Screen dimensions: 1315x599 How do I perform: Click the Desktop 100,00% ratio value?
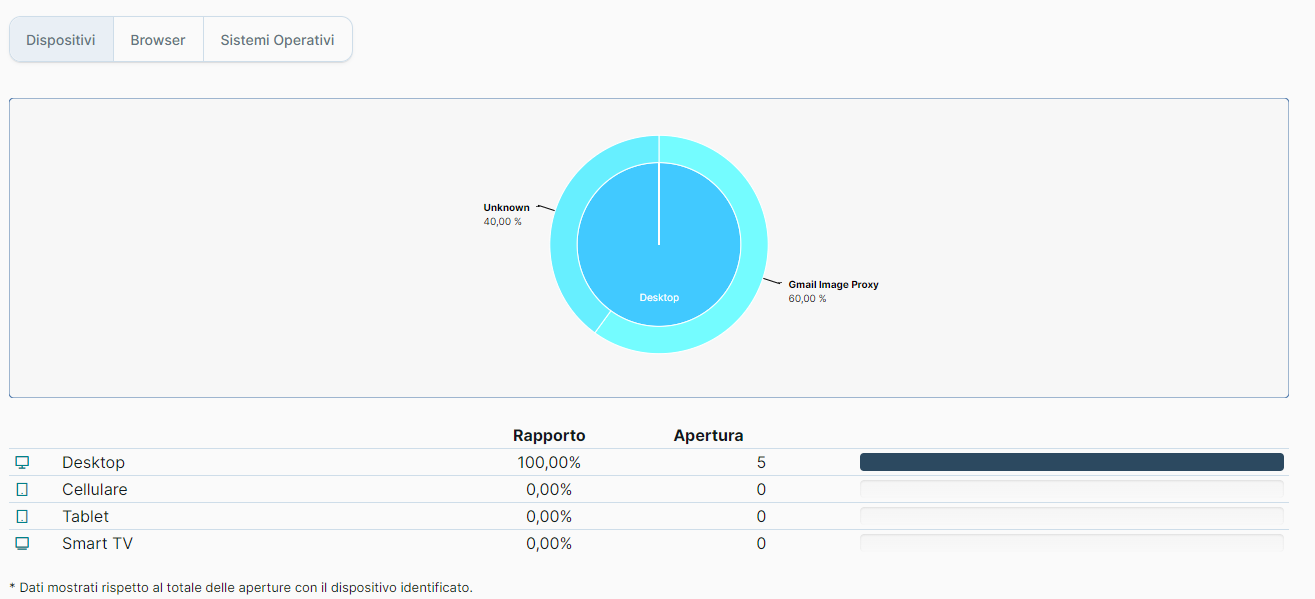click(549, 463)
